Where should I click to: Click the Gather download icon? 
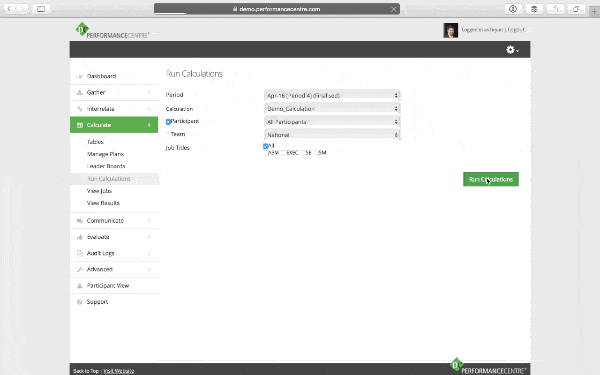(80, 92)
